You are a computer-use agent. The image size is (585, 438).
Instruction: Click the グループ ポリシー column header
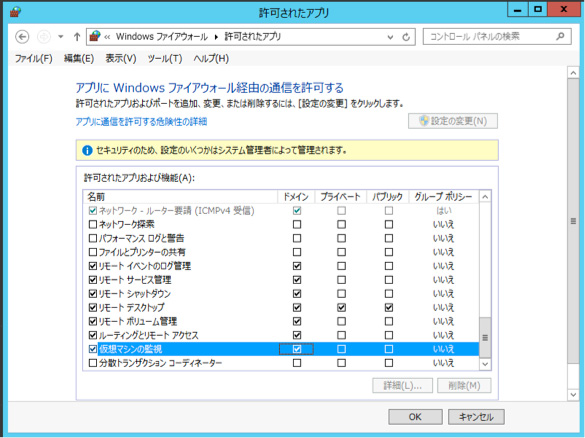click(444, 197)
